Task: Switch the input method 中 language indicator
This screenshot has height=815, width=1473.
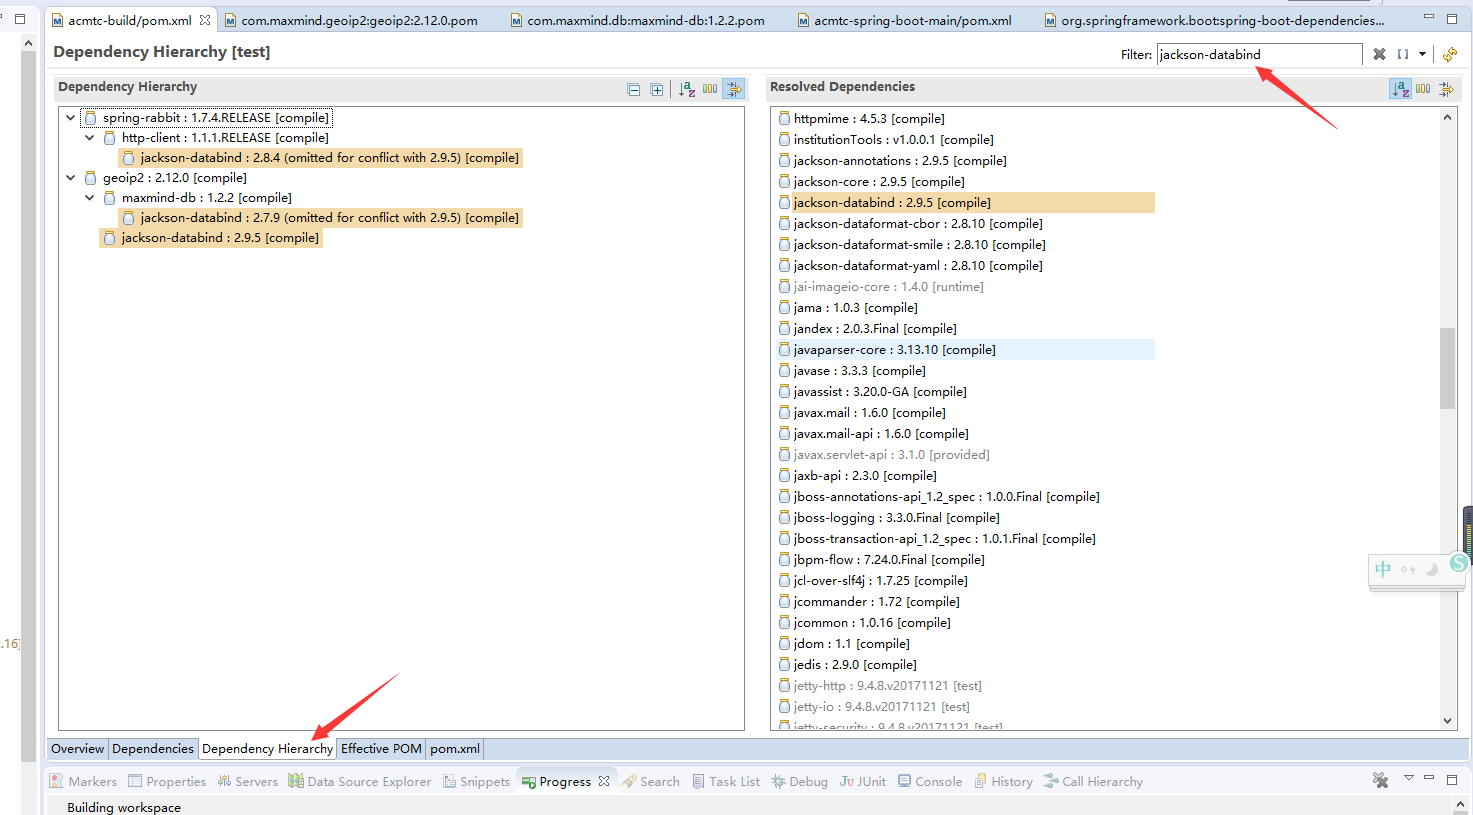Action: [x=1383, y=569]
